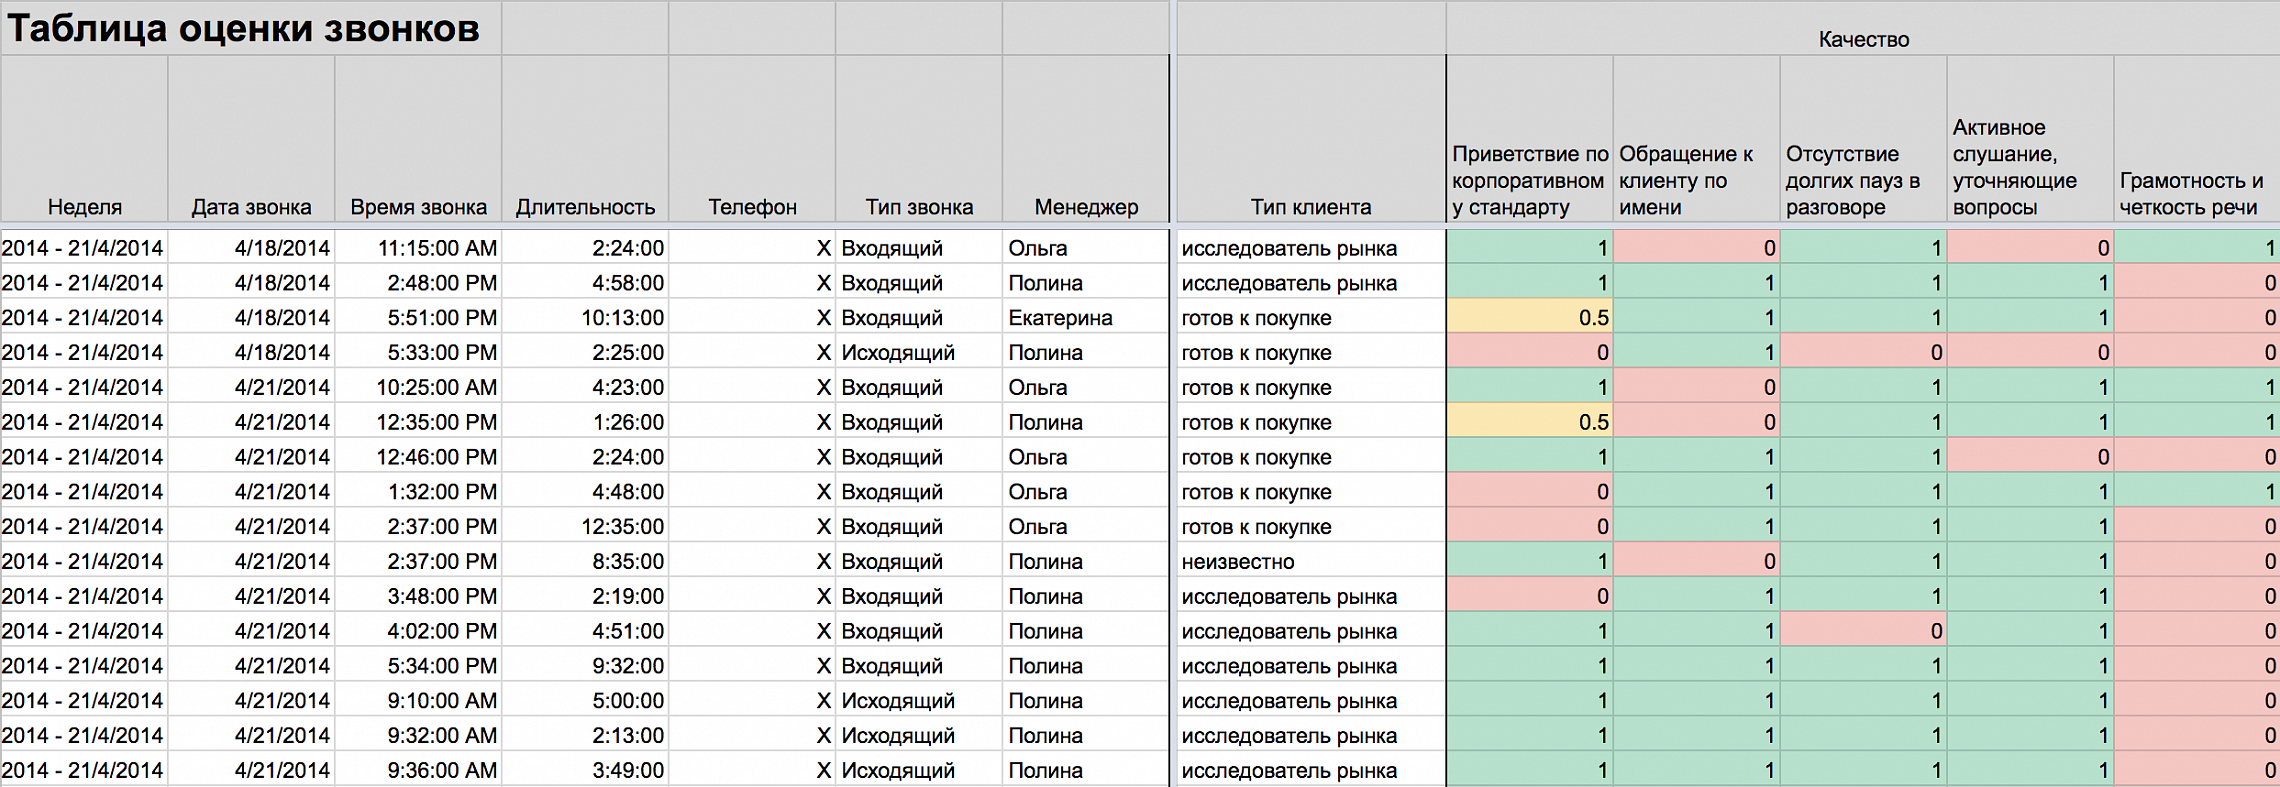
Task: Click the 'Дата звонка' column header
Action: (251, 139)
